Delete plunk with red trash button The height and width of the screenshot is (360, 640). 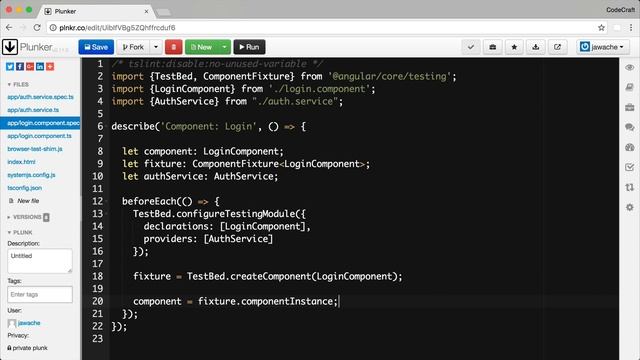[x=173, y=47]
